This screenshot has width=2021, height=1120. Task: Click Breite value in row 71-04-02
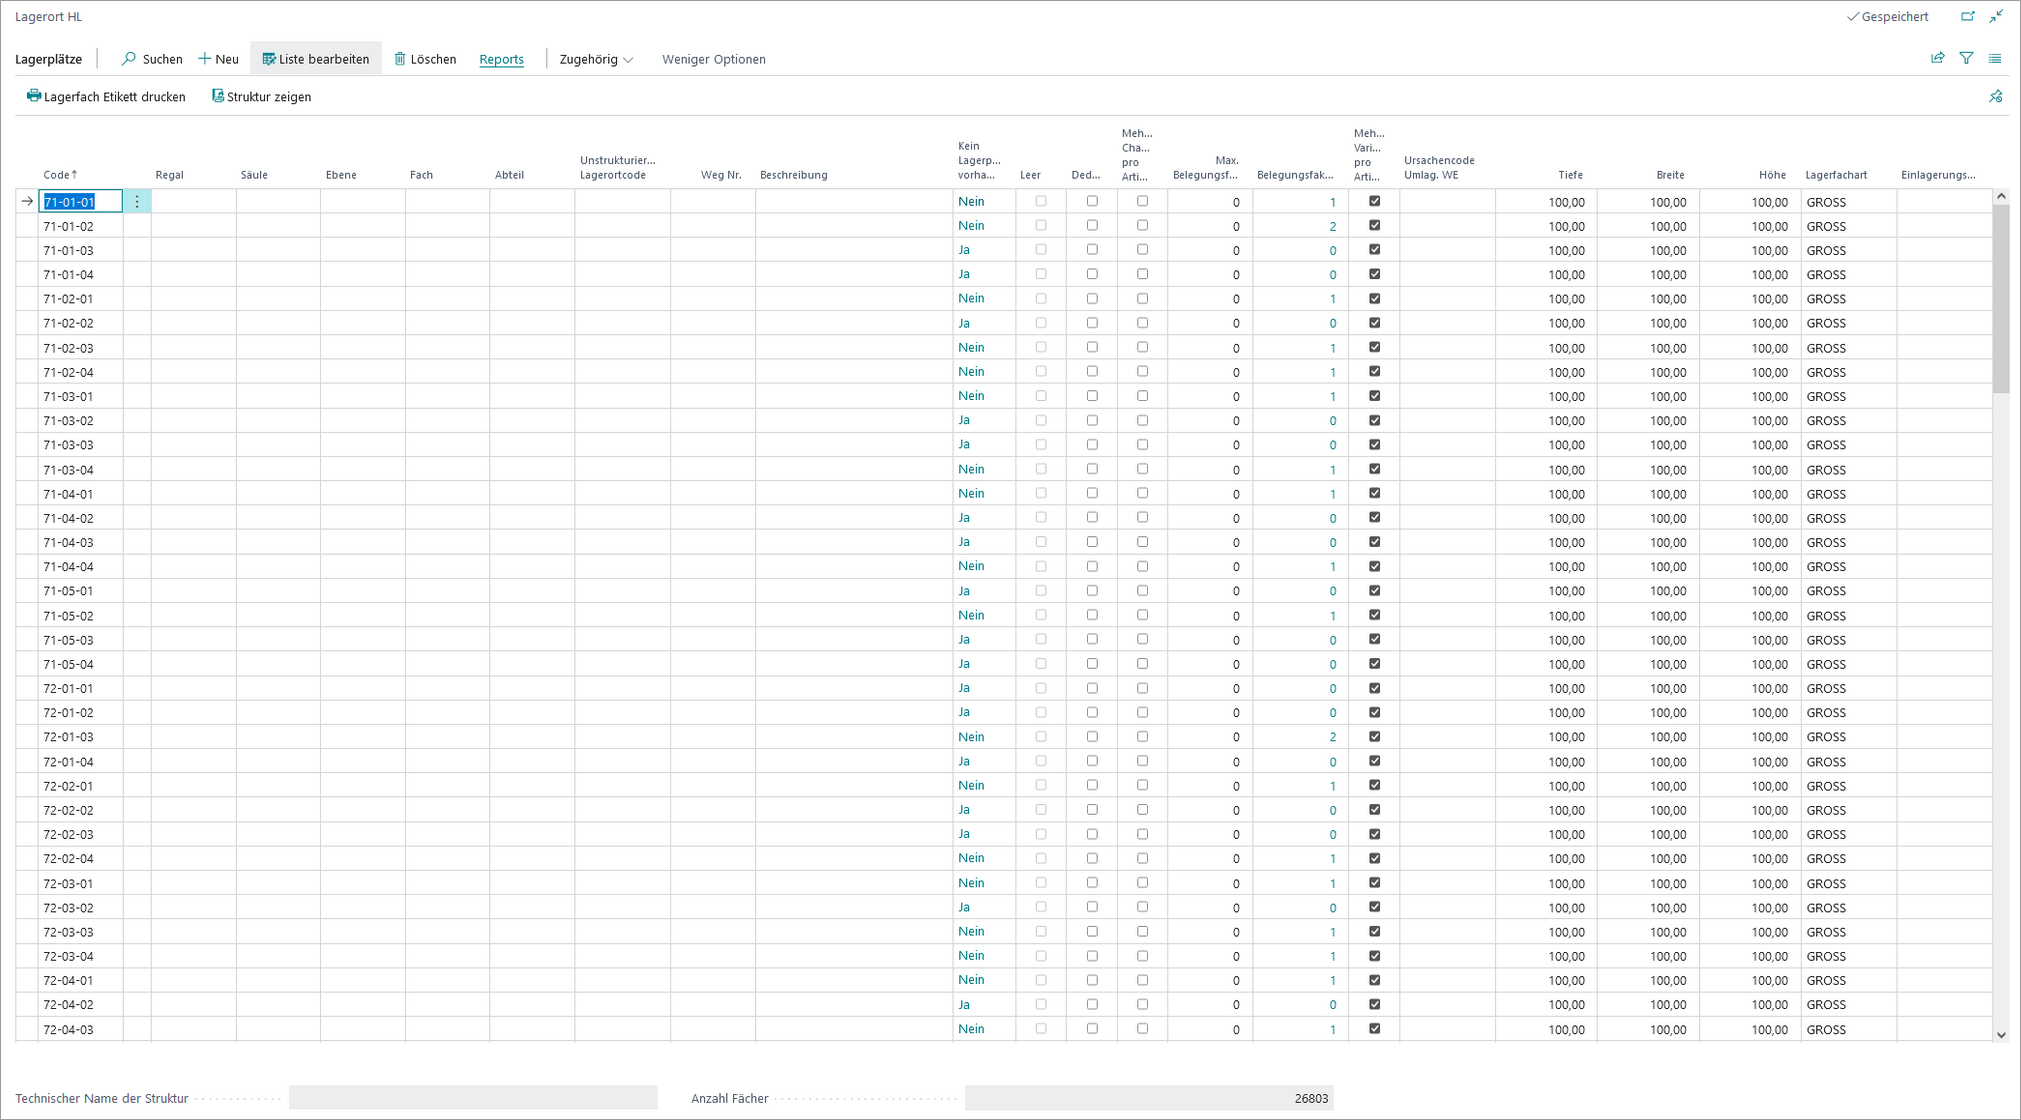pyautogui.click(x=1668, y=518)
